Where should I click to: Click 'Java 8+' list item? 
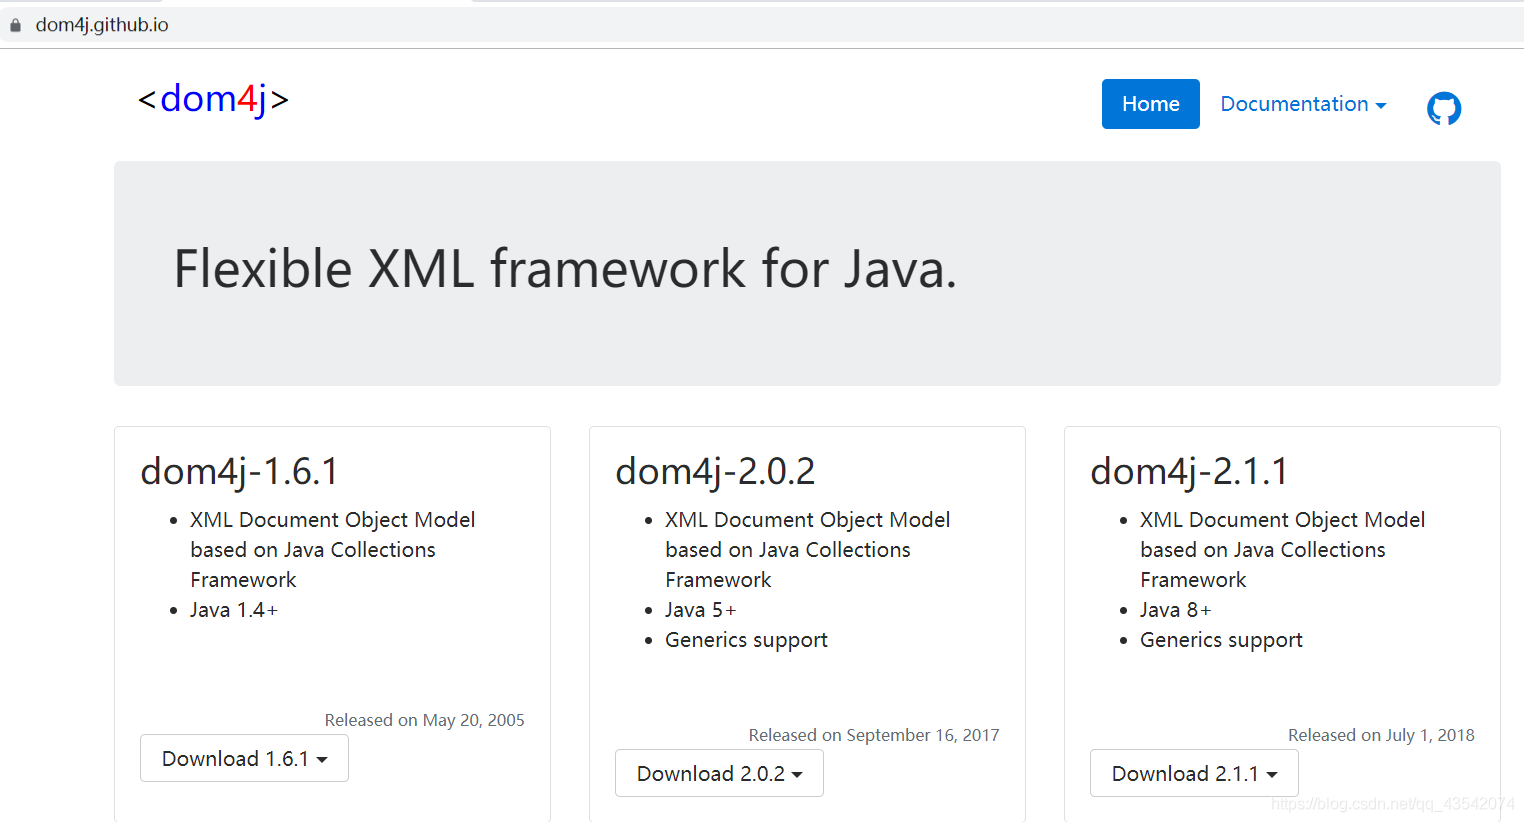click(x=1175, y=610)
